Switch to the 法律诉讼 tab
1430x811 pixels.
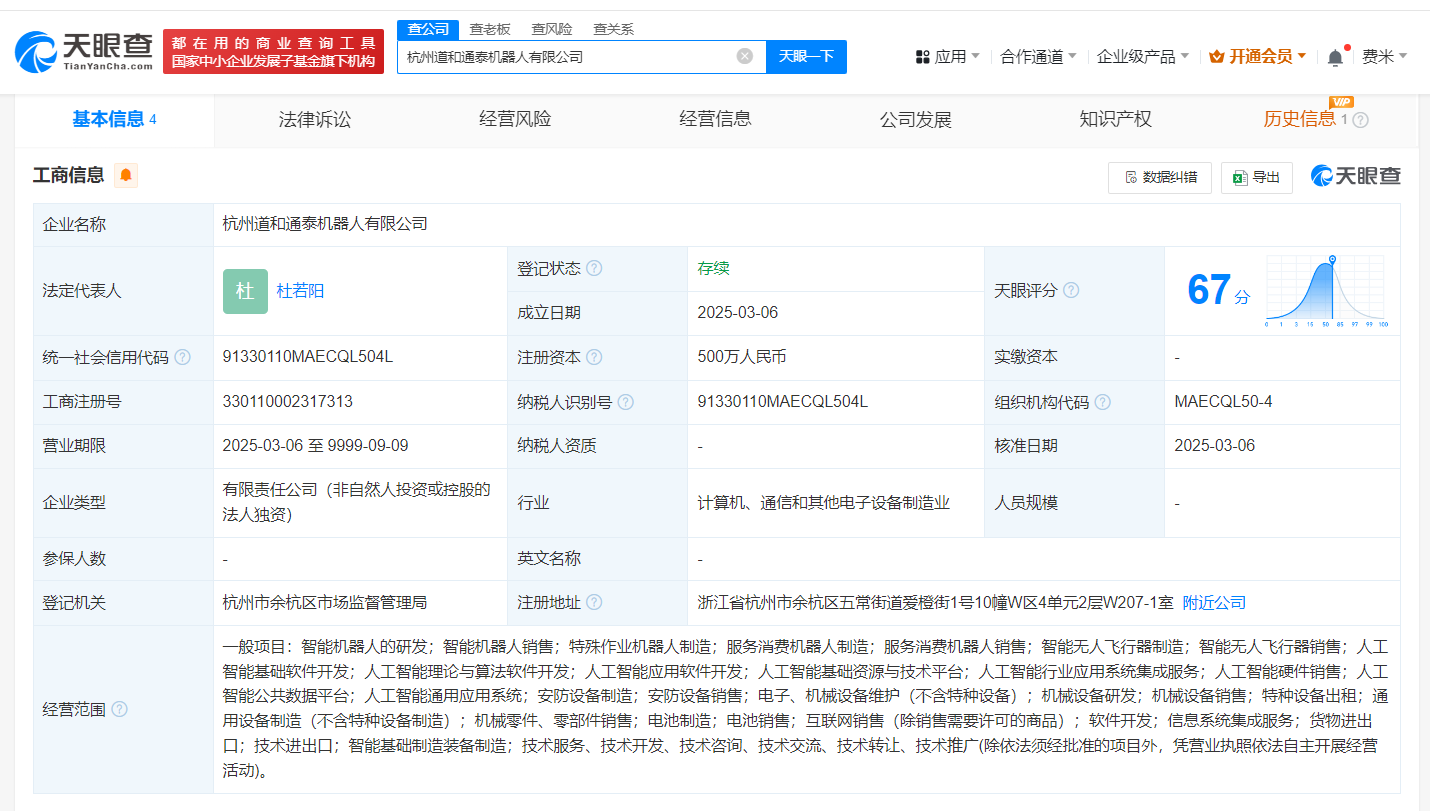pyautogui.click(x=315, y=120)
